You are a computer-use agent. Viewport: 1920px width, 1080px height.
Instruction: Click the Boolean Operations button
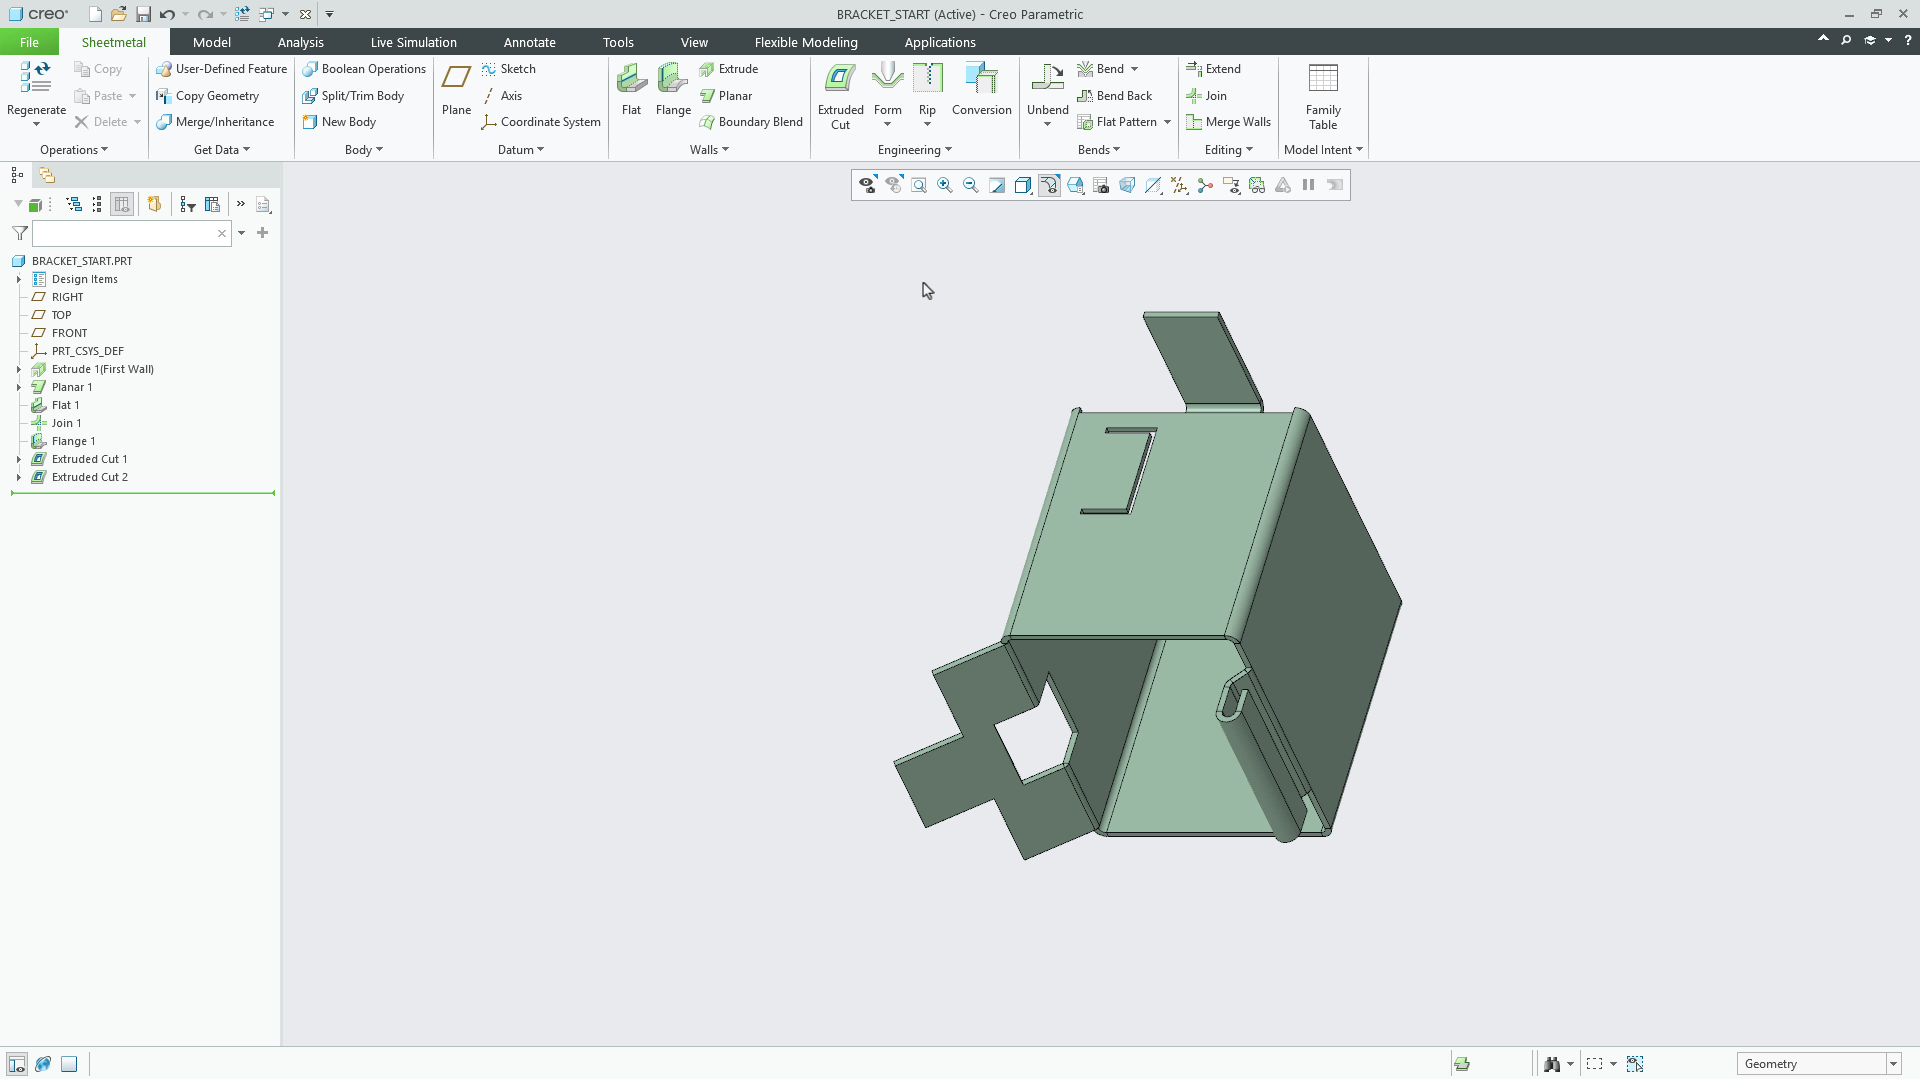[x=364, y=69]
